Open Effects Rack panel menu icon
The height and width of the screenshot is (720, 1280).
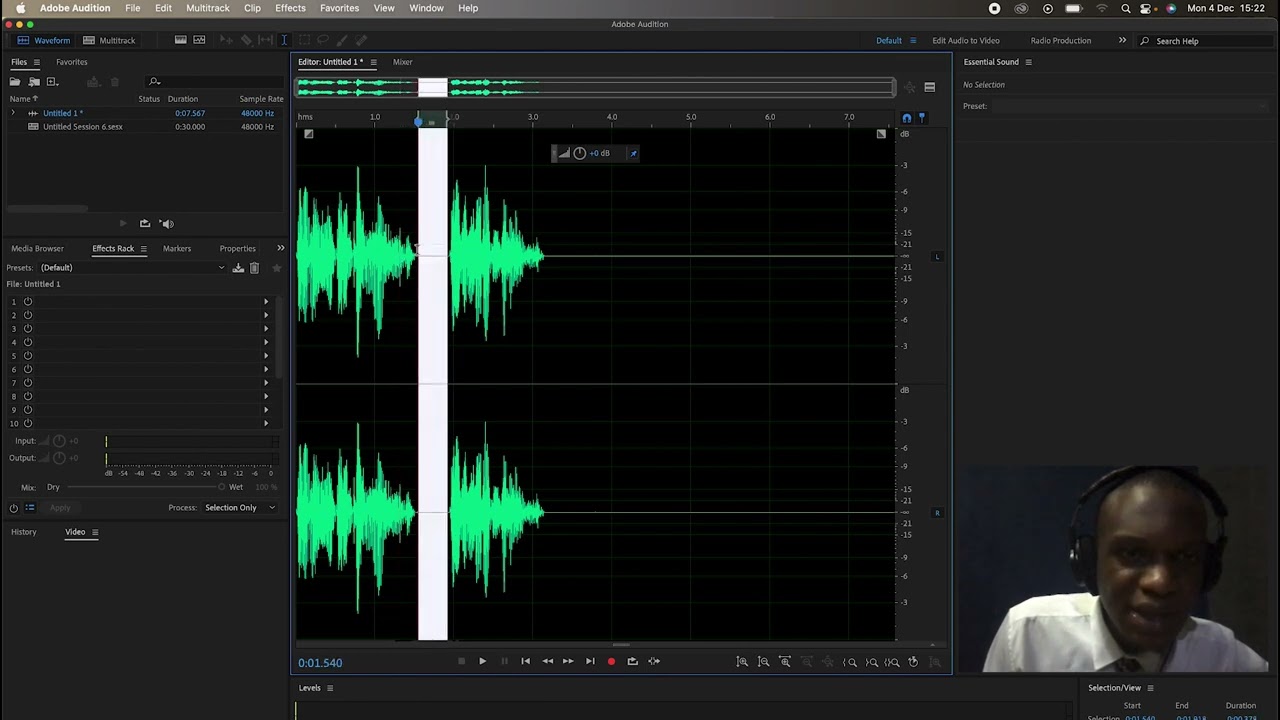143,248
